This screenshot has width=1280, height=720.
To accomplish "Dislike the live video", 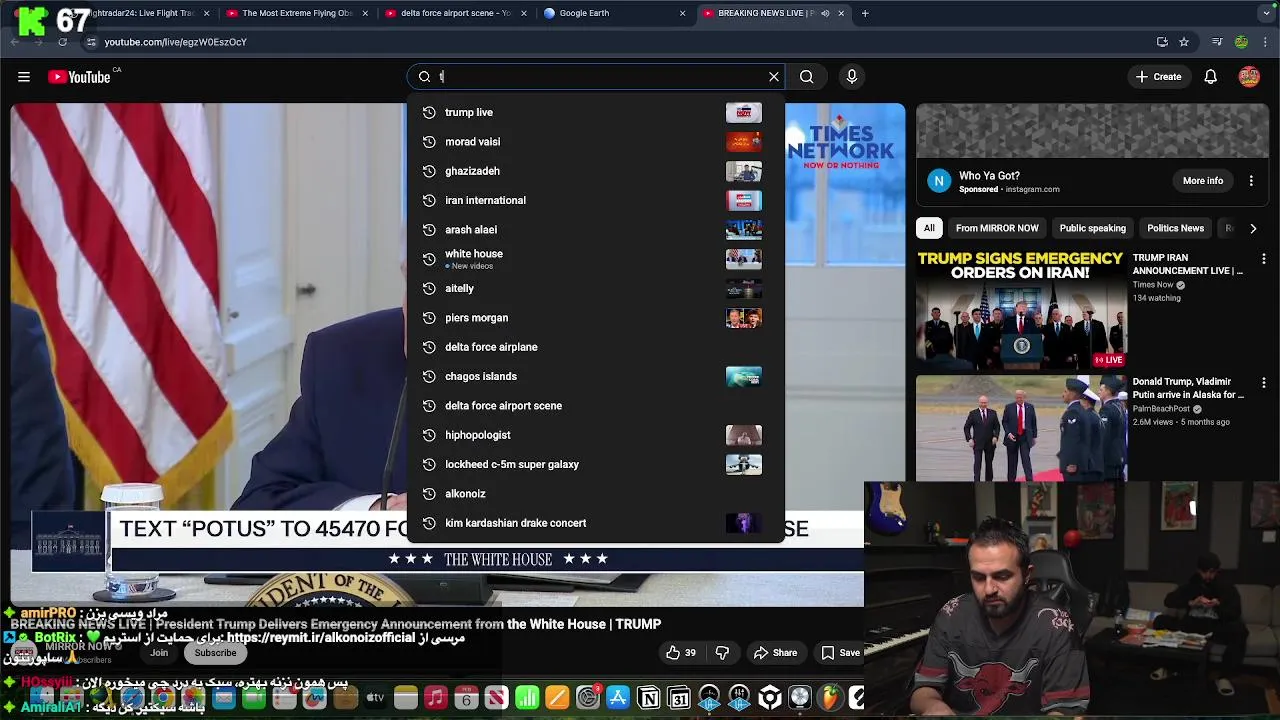I will pos(722,653).
